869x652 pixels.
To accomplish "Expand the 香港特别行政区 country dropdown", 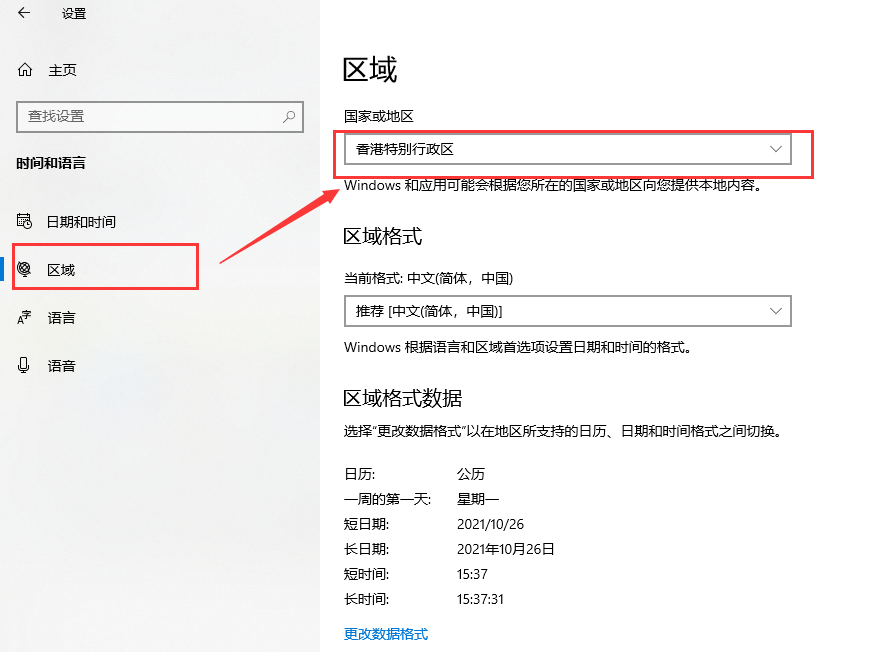I will coord(560,150).
